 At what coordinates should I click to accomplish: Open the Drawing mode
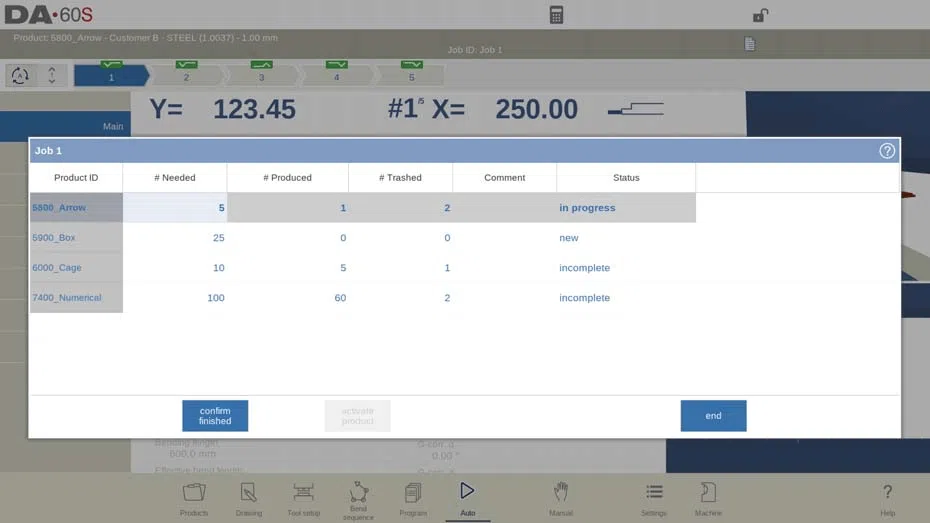pos(249,500)
